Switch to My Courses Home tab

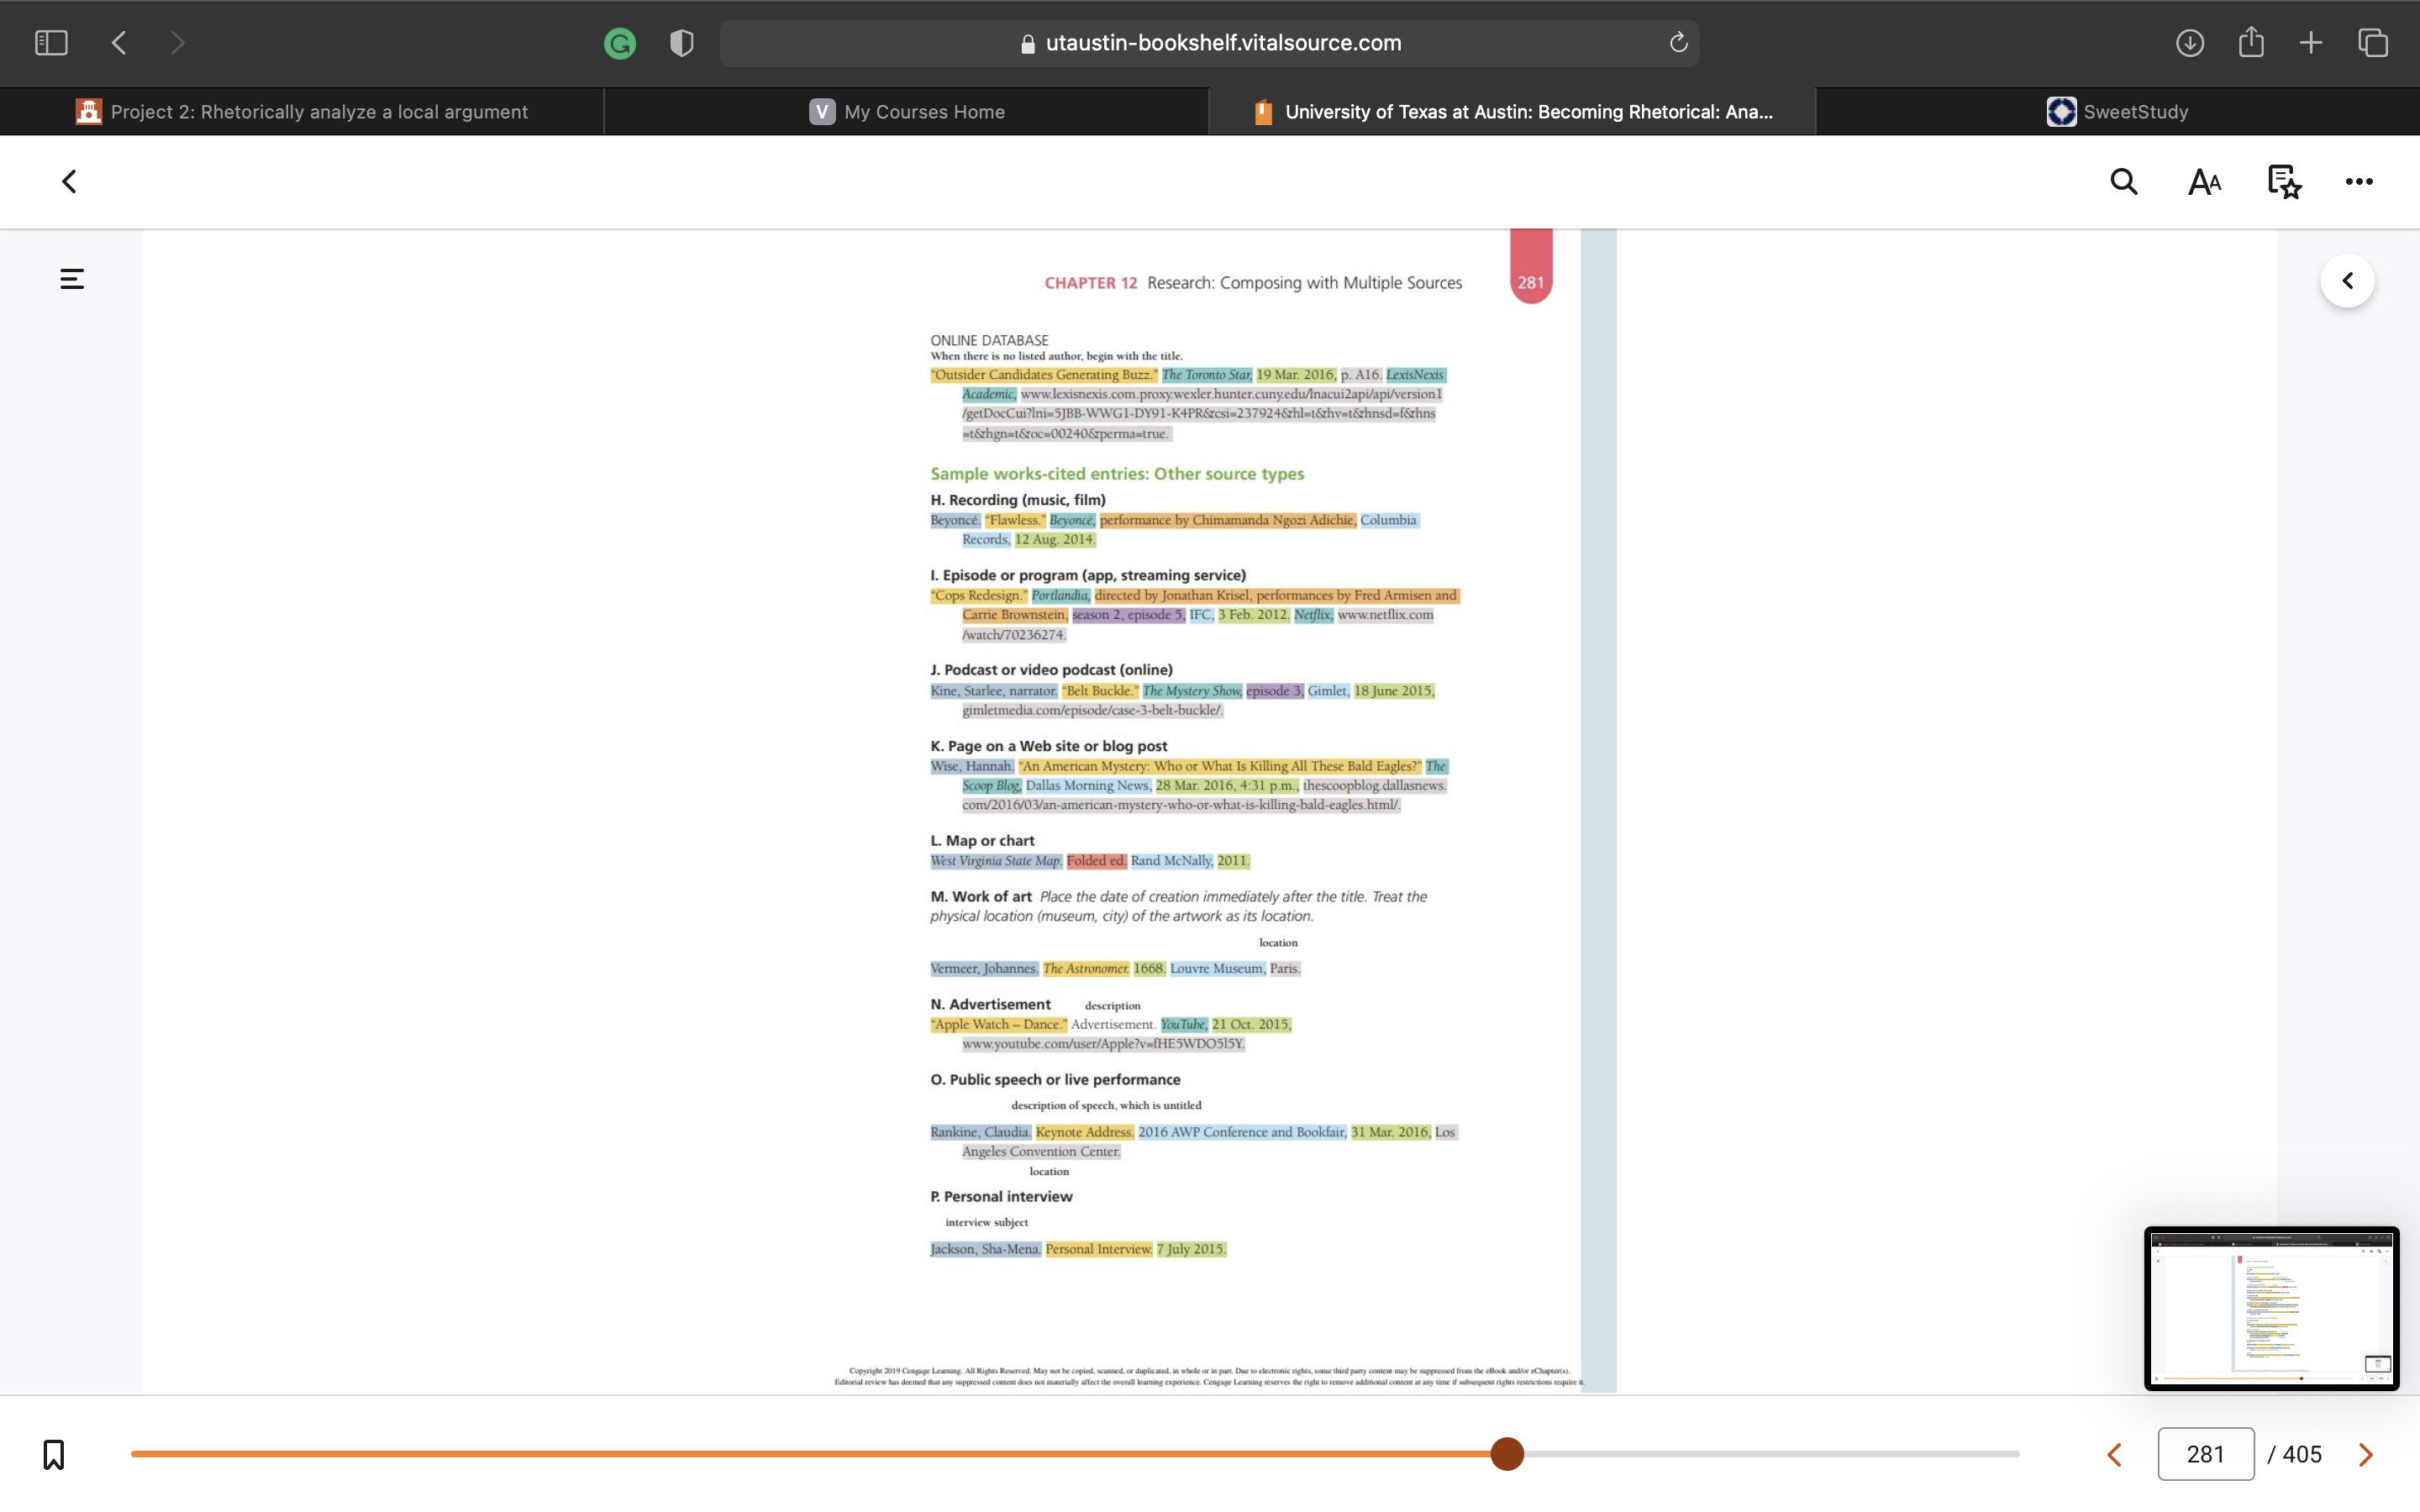[907, 112]
